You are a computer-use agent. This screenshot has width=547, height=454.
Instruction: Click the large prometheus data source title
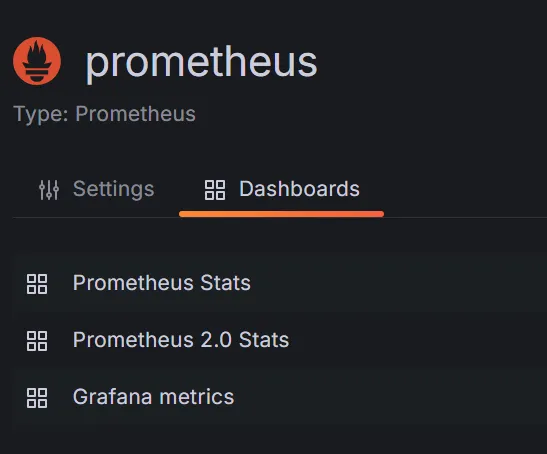201,63
